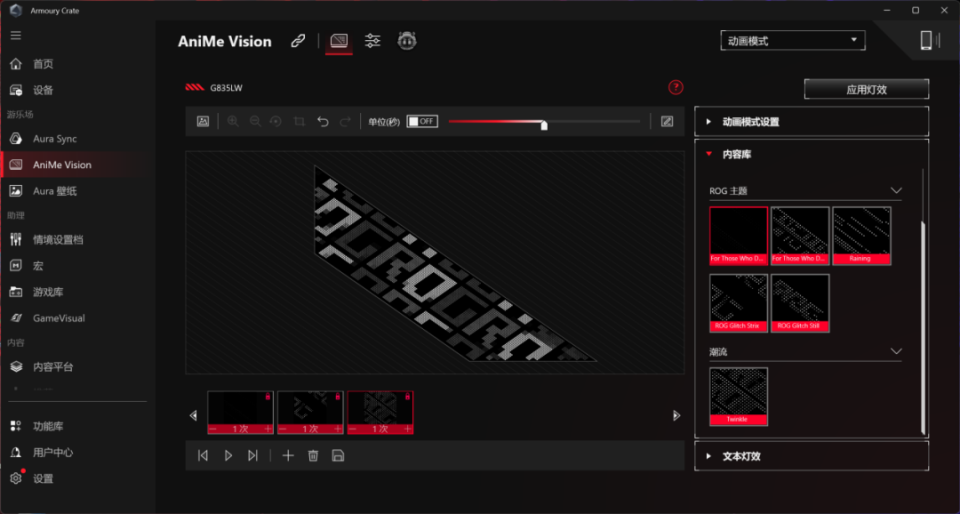Screen dimensions: 960x514
Task: Redo the last edit
Action: click(x=345, y=121)
